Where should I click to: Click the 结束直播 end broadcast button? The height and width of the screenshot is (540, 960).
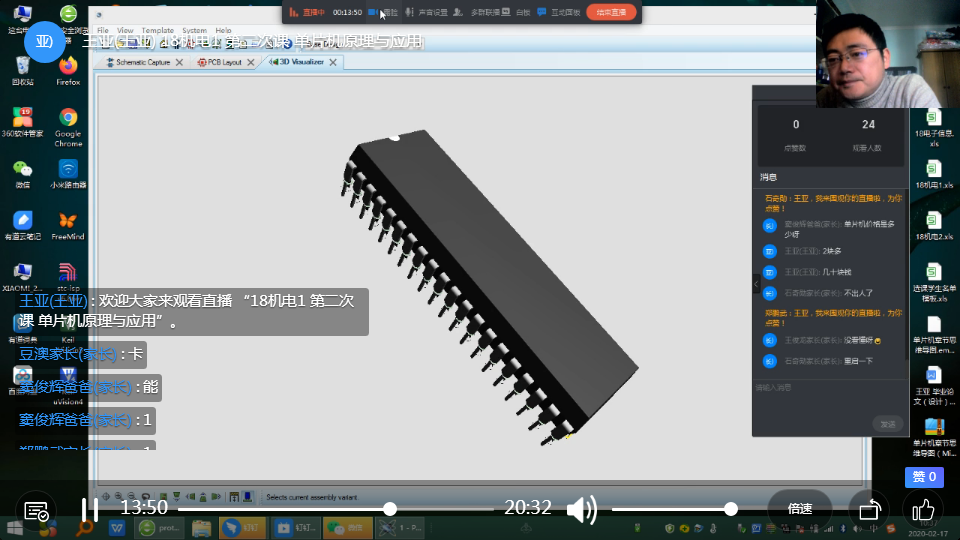(611, 12)
